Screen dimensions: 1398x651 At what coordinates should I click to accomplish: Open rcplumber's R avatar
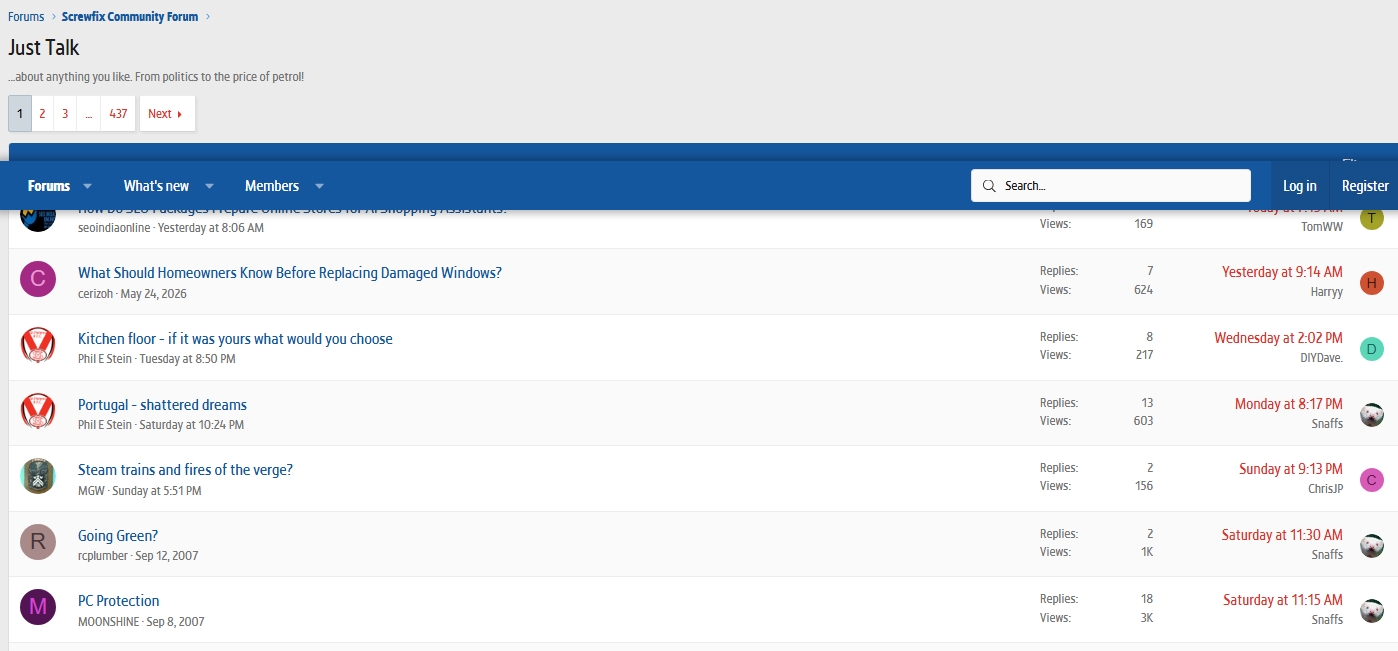pyautogui.click(x=38, y=542)
